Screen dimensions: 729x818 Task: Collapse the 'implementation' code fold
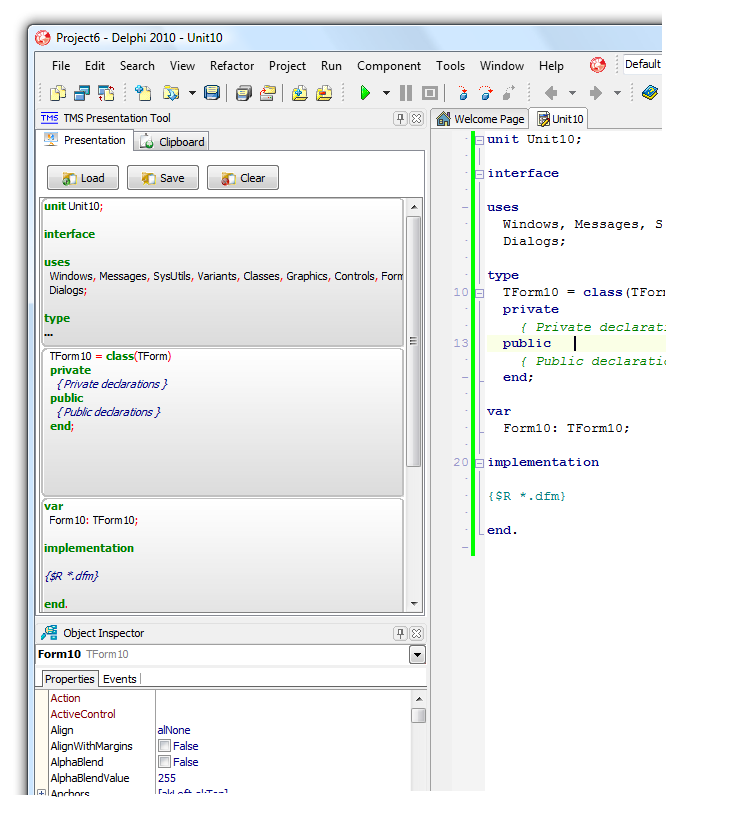(480, 463)
